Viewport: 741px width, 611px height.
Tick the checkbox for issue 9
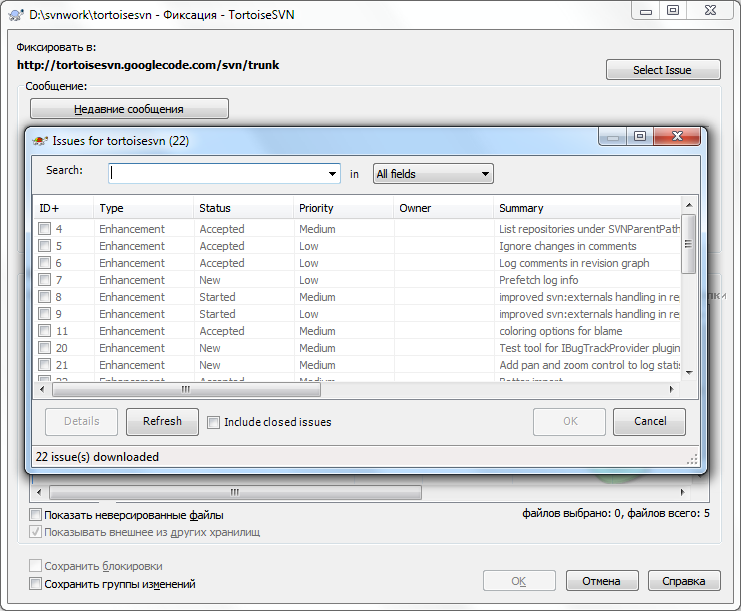(x=44, y=314)
